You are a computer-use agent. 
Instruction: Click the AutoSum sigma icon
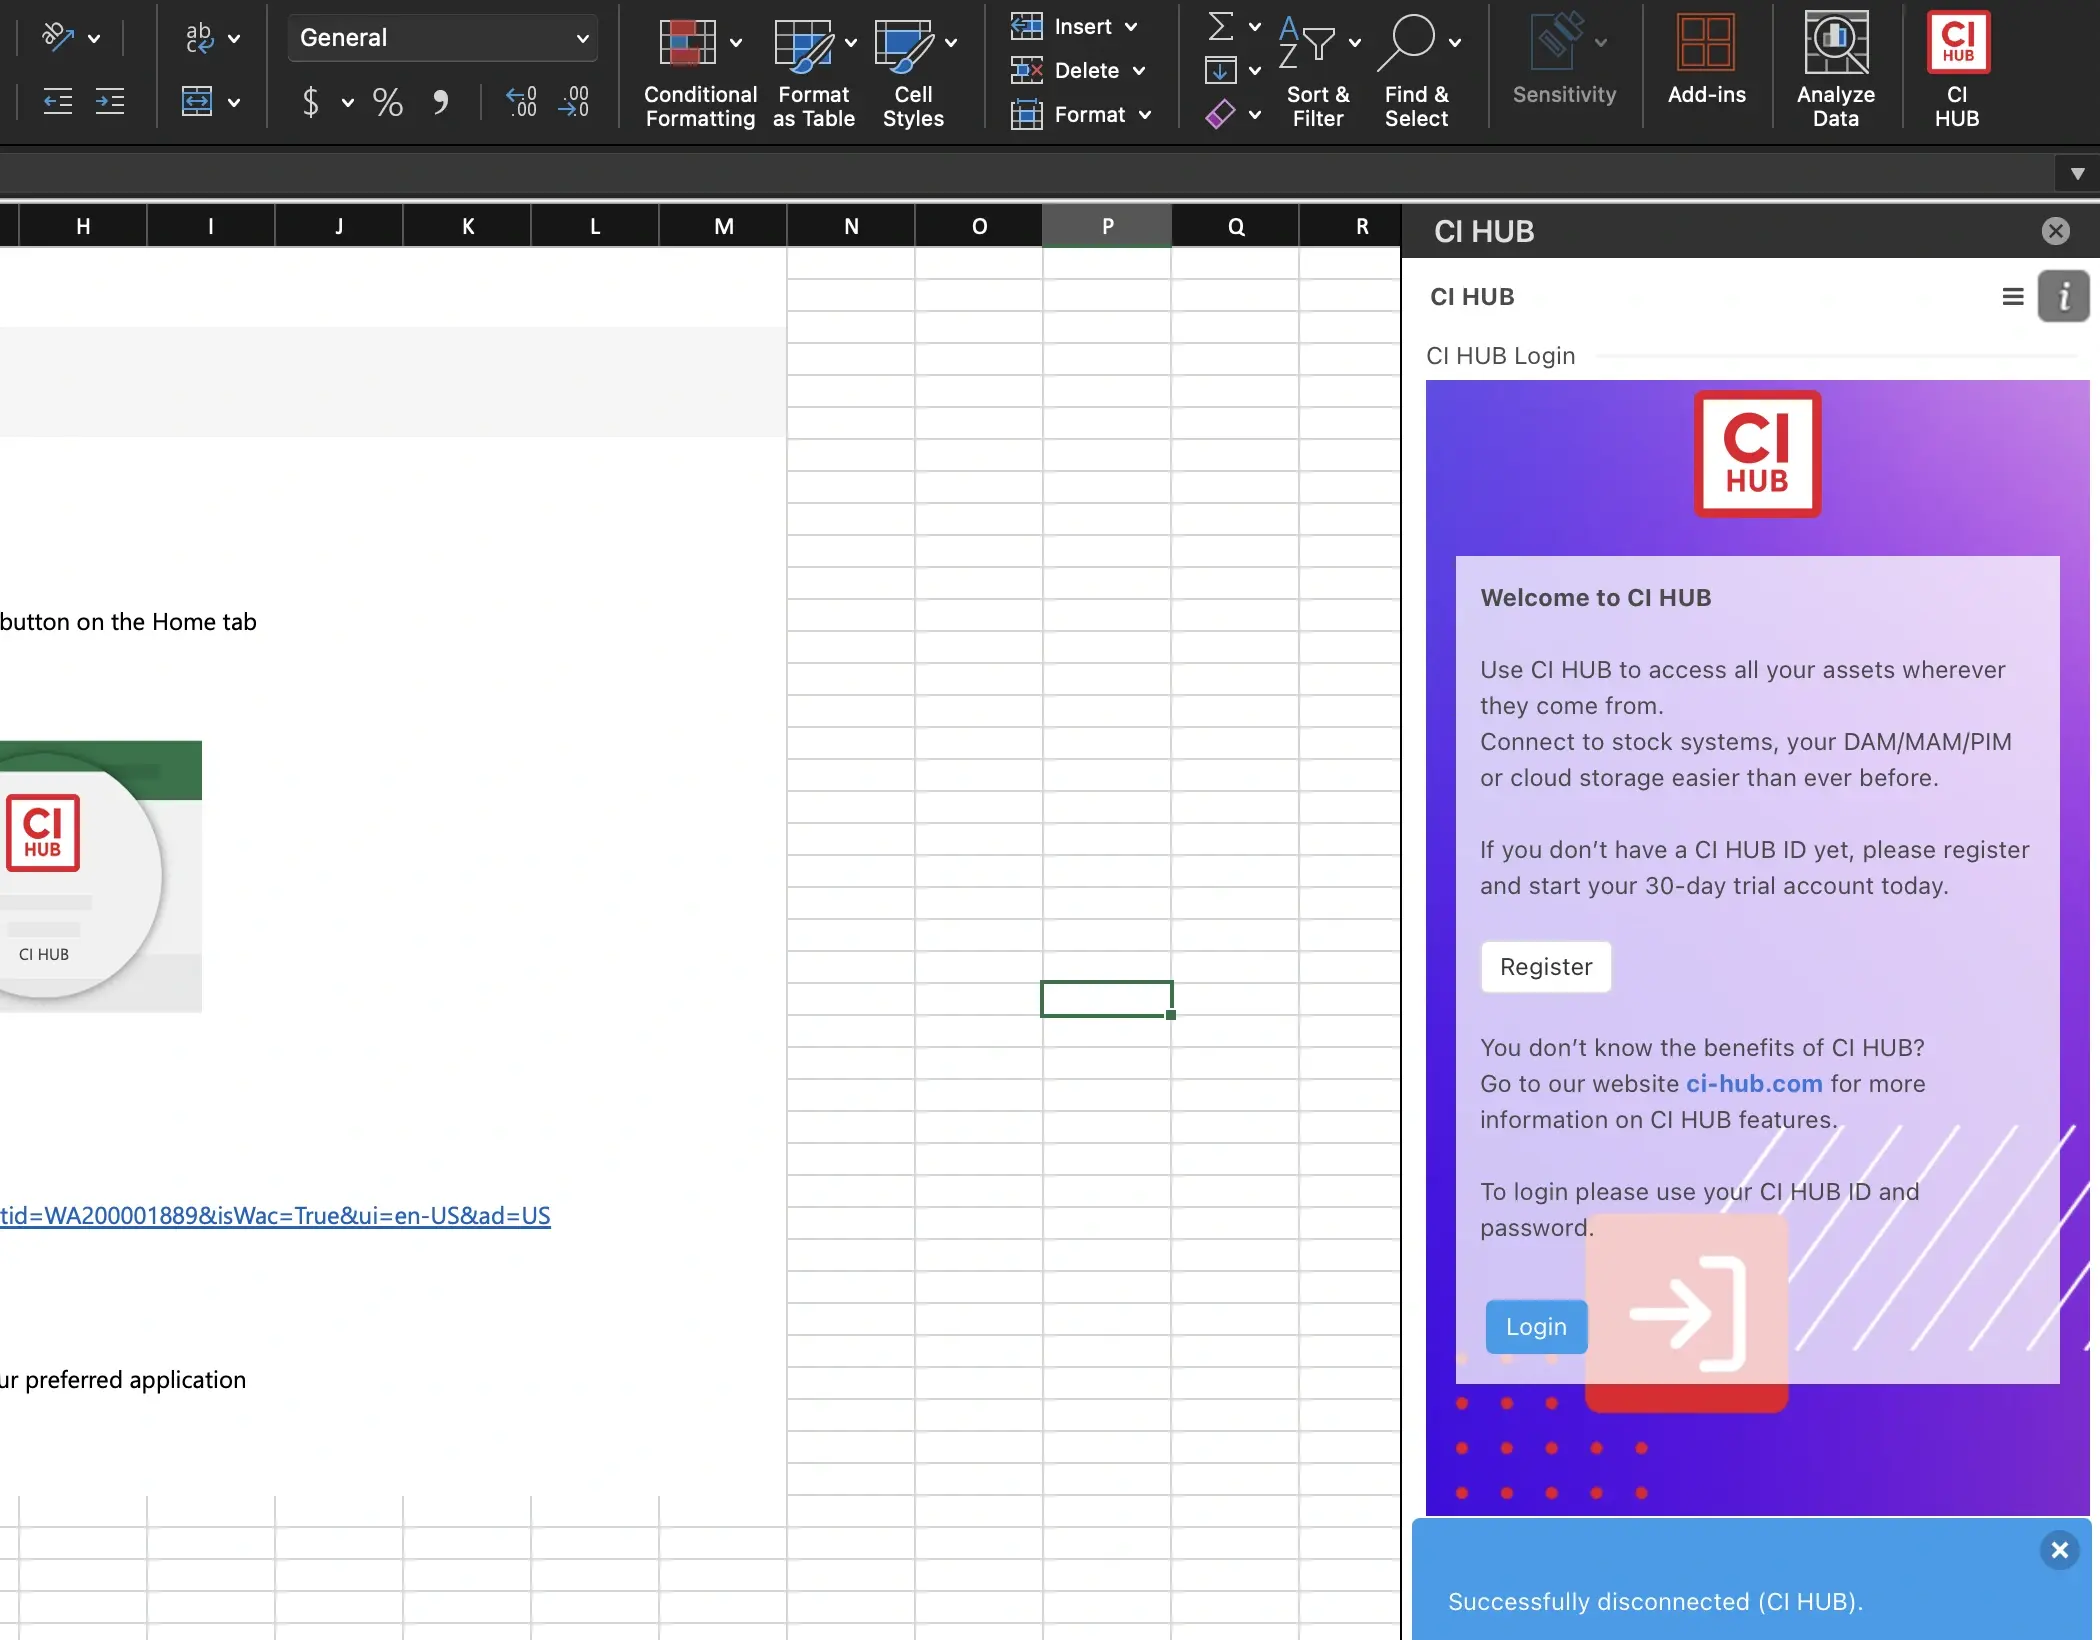[1220, 26]
